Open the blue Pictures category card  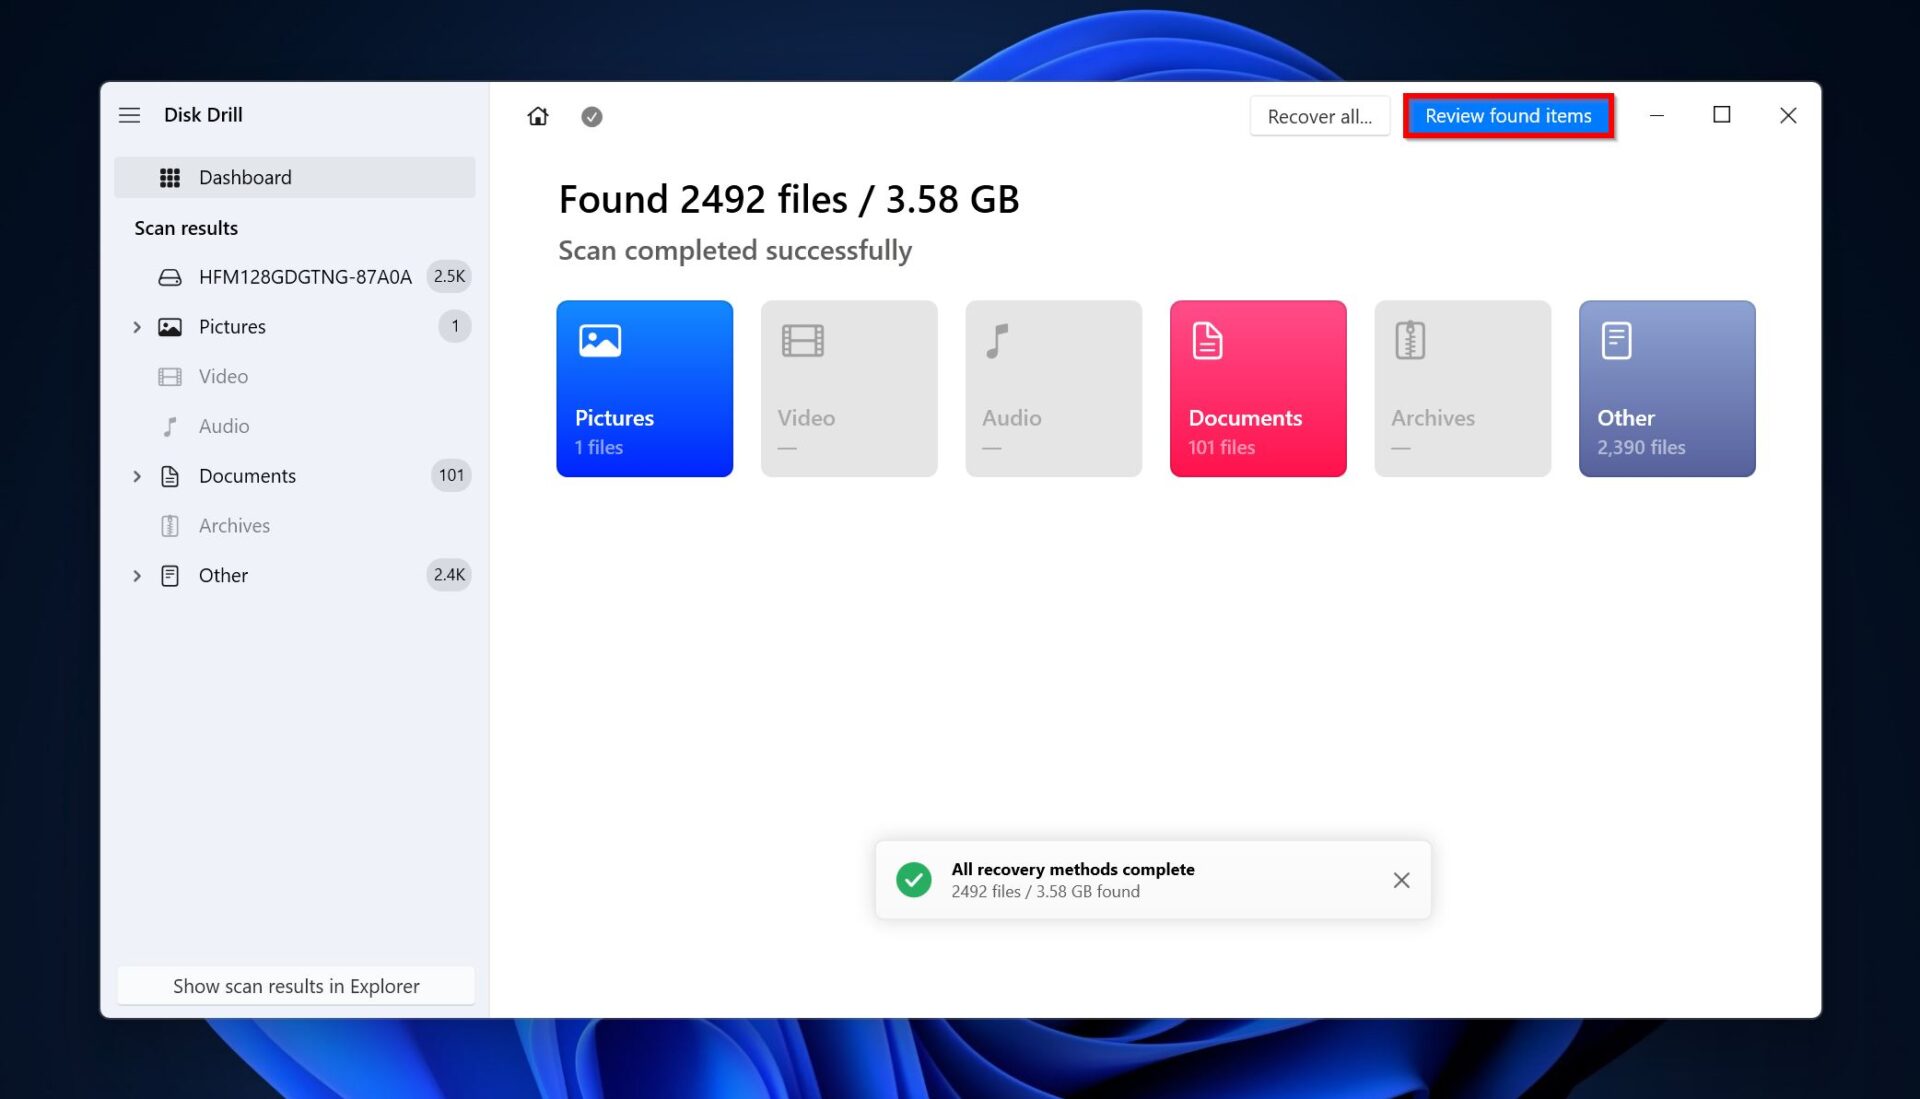coord(645,389)
